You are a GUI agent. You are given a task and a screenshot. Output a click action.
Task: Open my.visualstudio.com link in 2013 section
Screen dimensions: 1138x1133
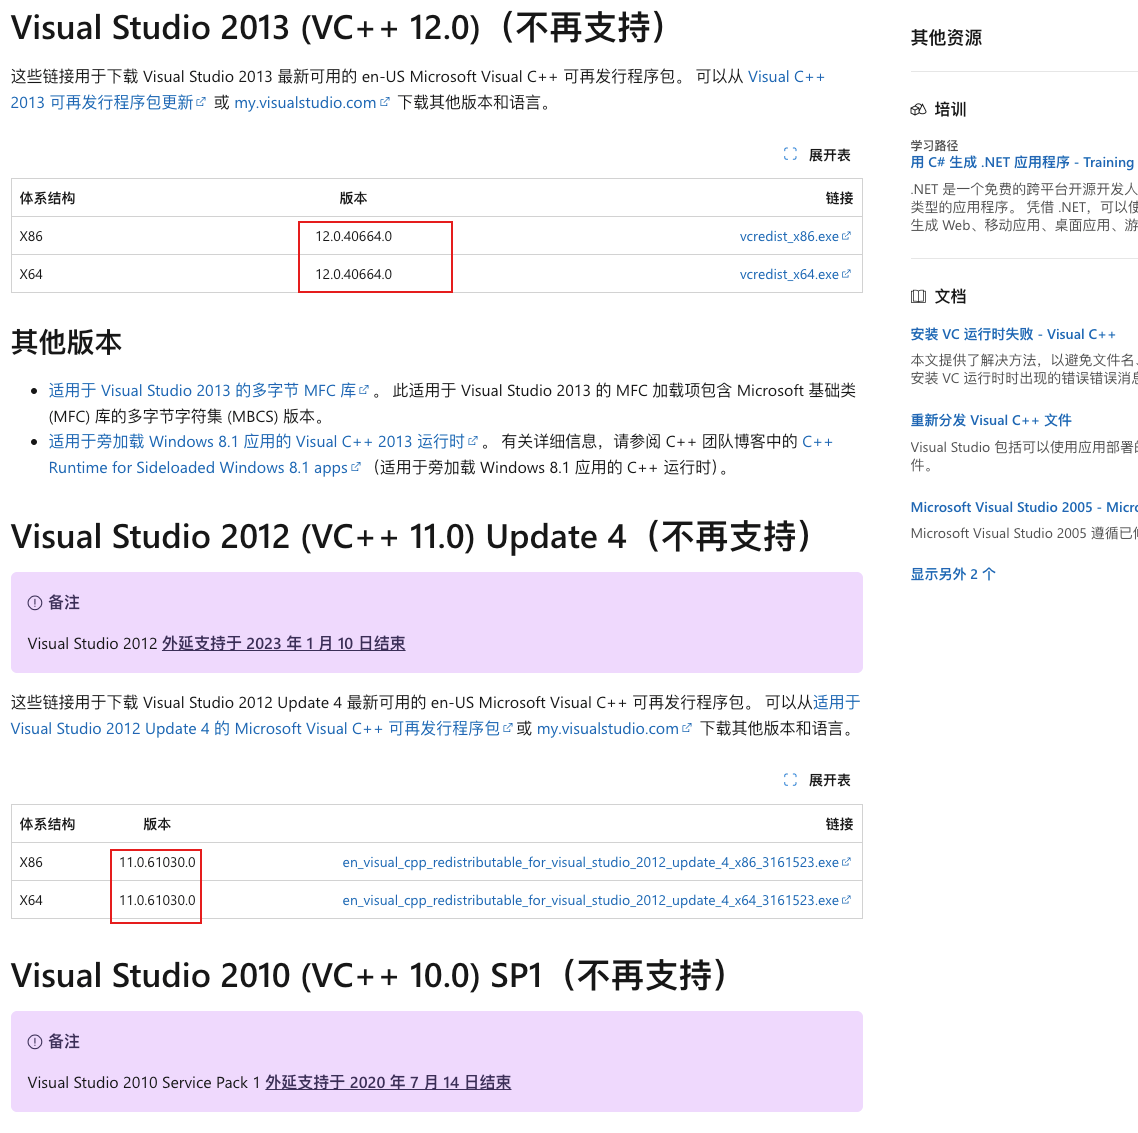pyautogui.click(x=306, y=102)
